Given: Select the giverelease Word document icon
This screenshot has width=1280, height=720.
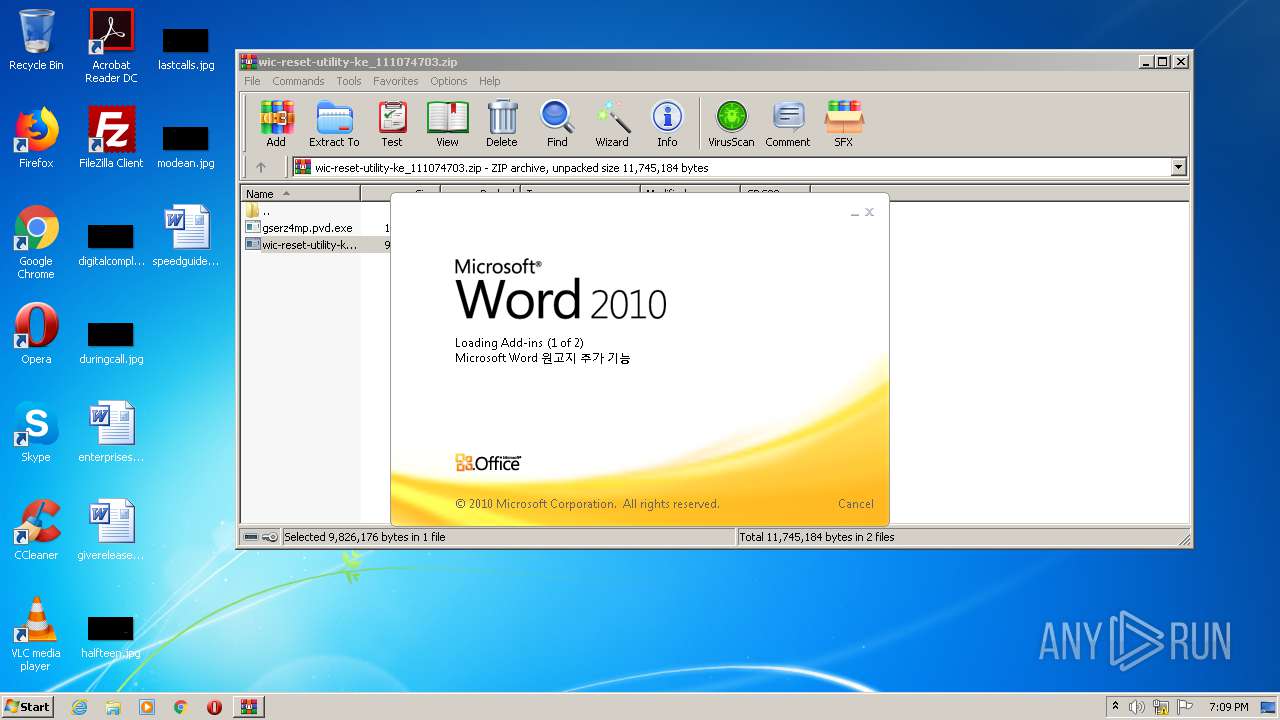Looking at the screenshot, I should 111,530.
